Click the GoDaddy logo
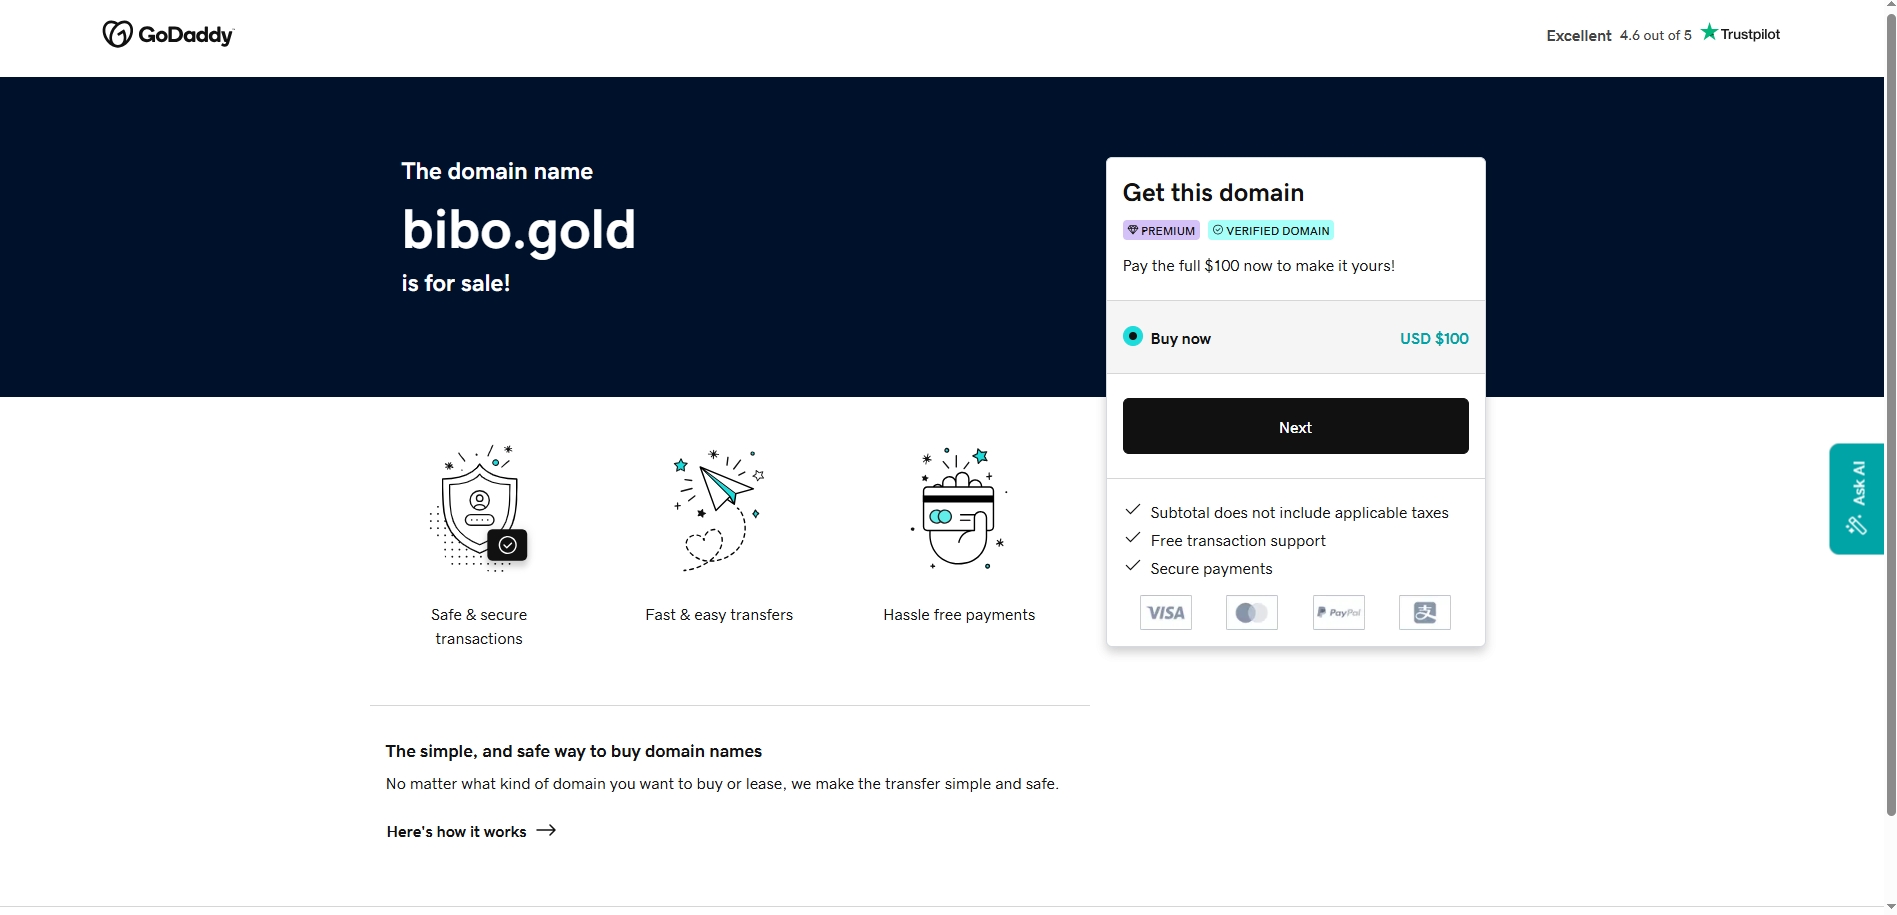The height and width of the screenshot is (915, 1897). (167, 35)
